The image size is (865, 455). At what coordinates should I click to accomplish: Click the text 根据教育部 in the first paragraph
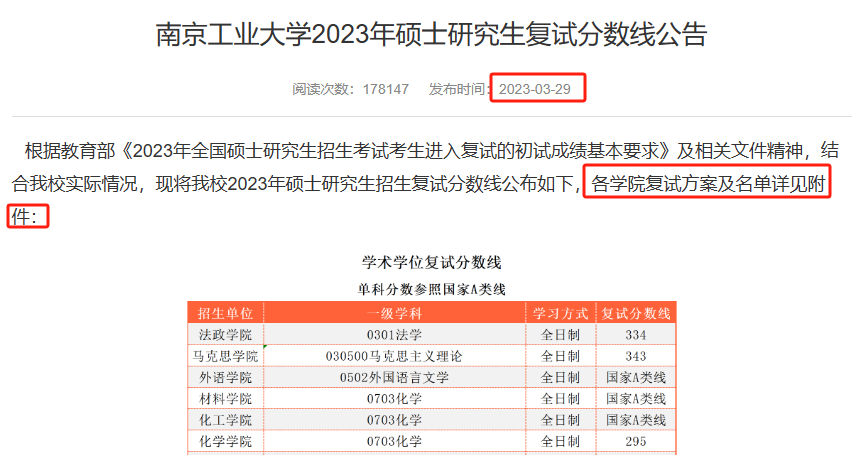(70, 151)
